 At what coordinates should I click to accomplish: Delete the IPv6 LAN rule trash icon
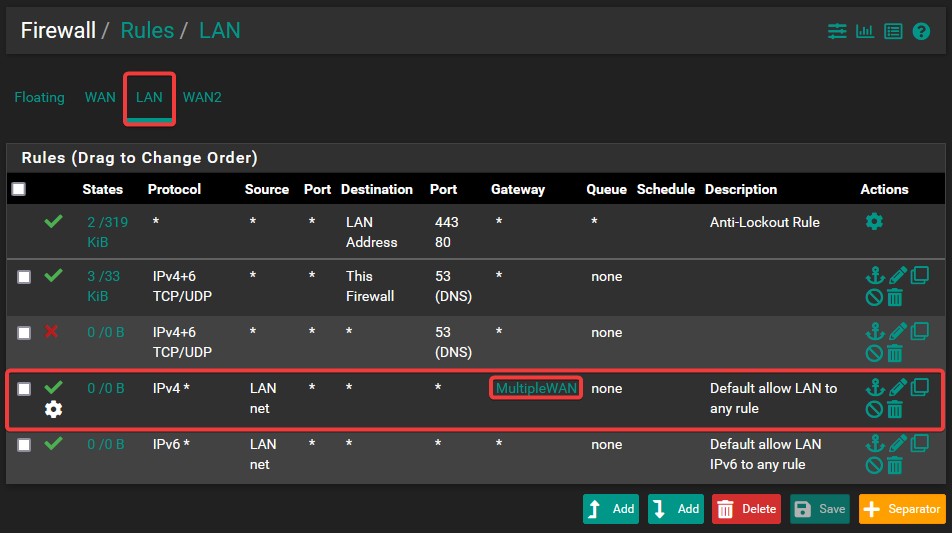pyautogui.click(x=895, y=465)
